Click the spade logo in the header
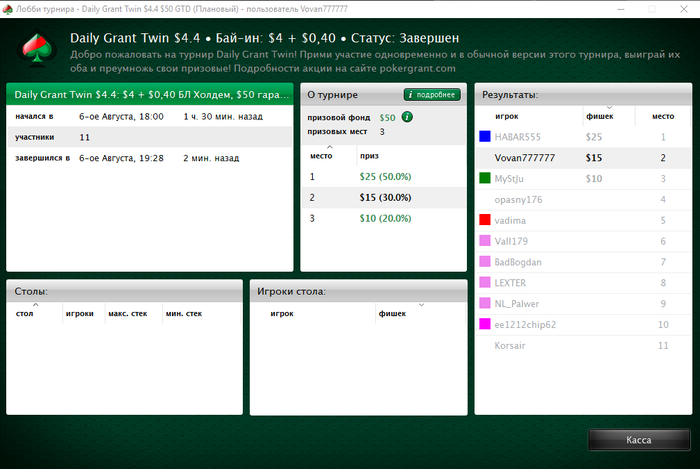Screen dimensions: 700x469 coord(37,49)
